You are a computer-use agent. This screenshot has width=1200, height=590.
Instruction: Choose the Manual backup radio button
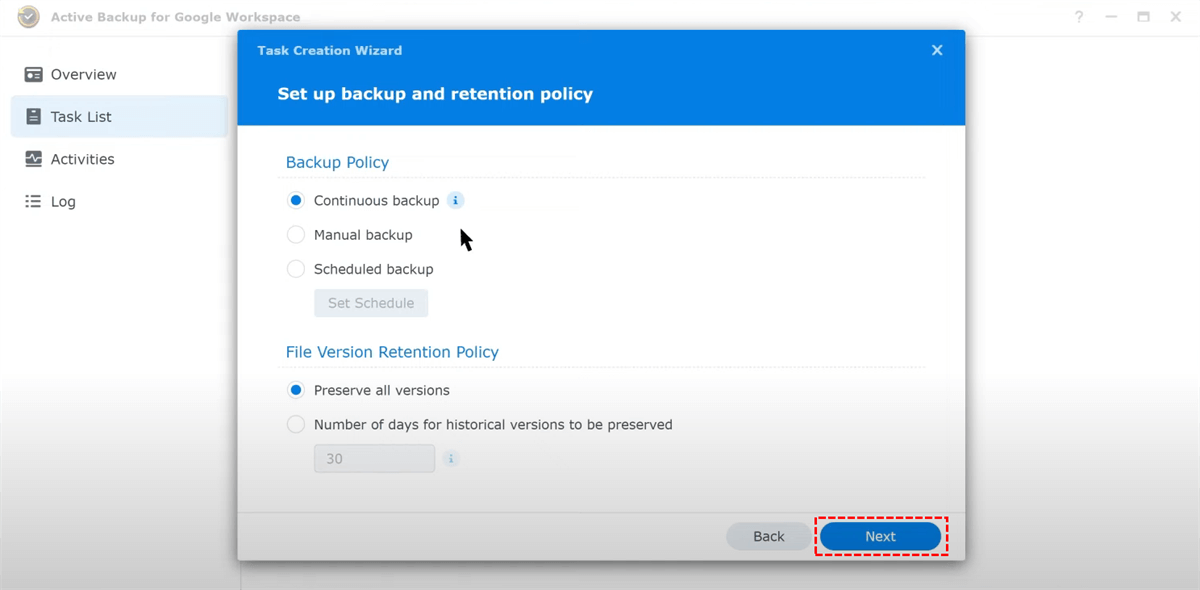(296, 235)
